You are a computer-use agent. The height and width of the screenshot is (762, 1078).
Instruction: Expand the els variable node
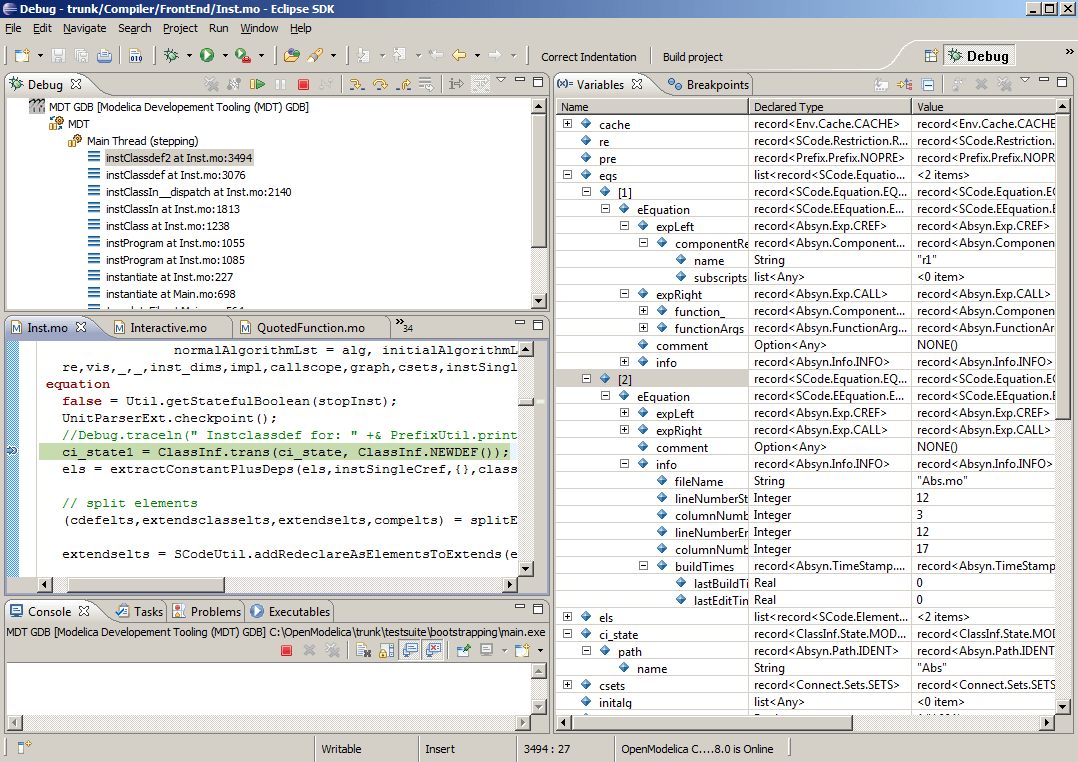567,617
